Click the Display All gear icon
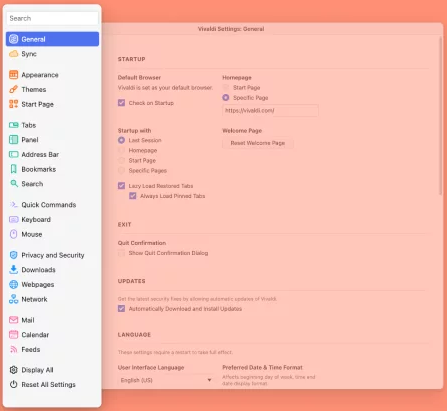Screen dimensions: 447x411 [14, 370]
